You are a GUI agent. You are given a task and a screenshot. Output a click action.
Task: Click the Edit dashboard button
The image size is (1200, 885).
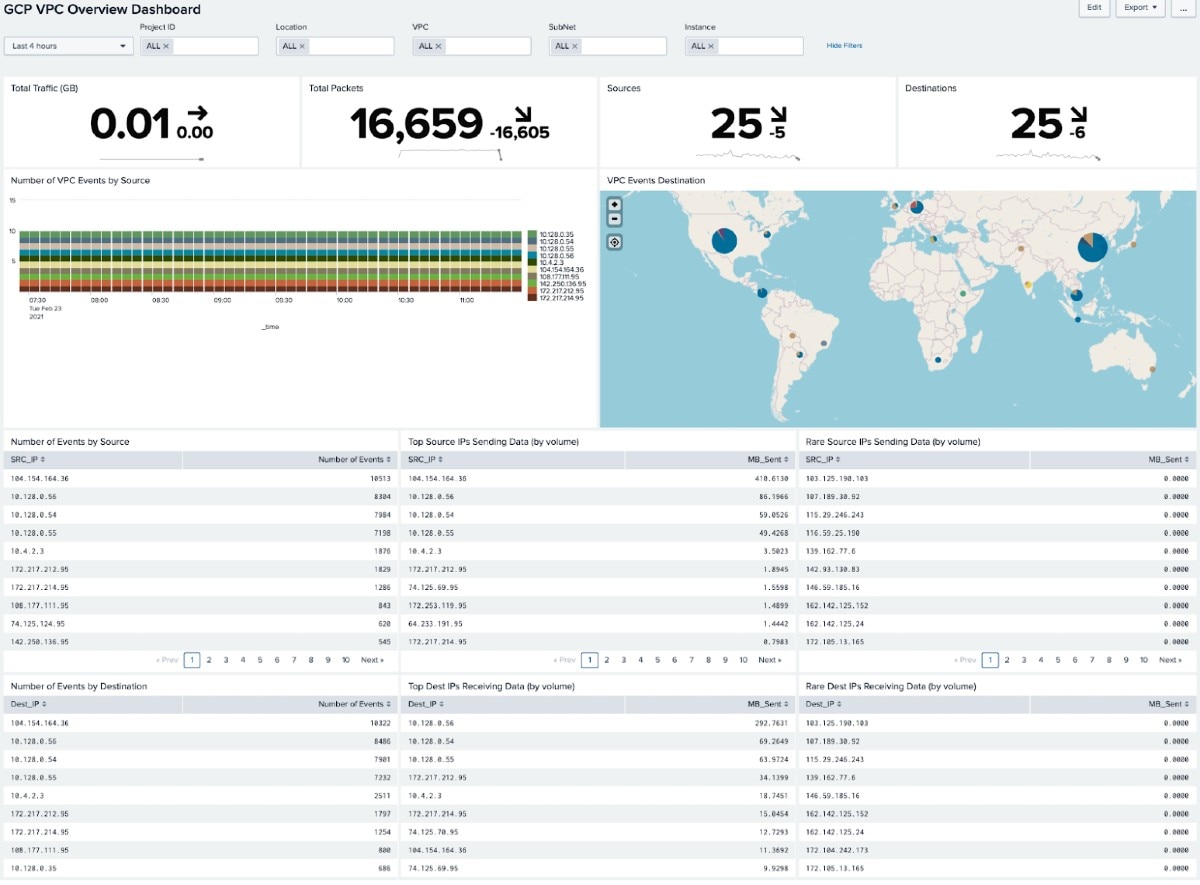coord(1095,8)
